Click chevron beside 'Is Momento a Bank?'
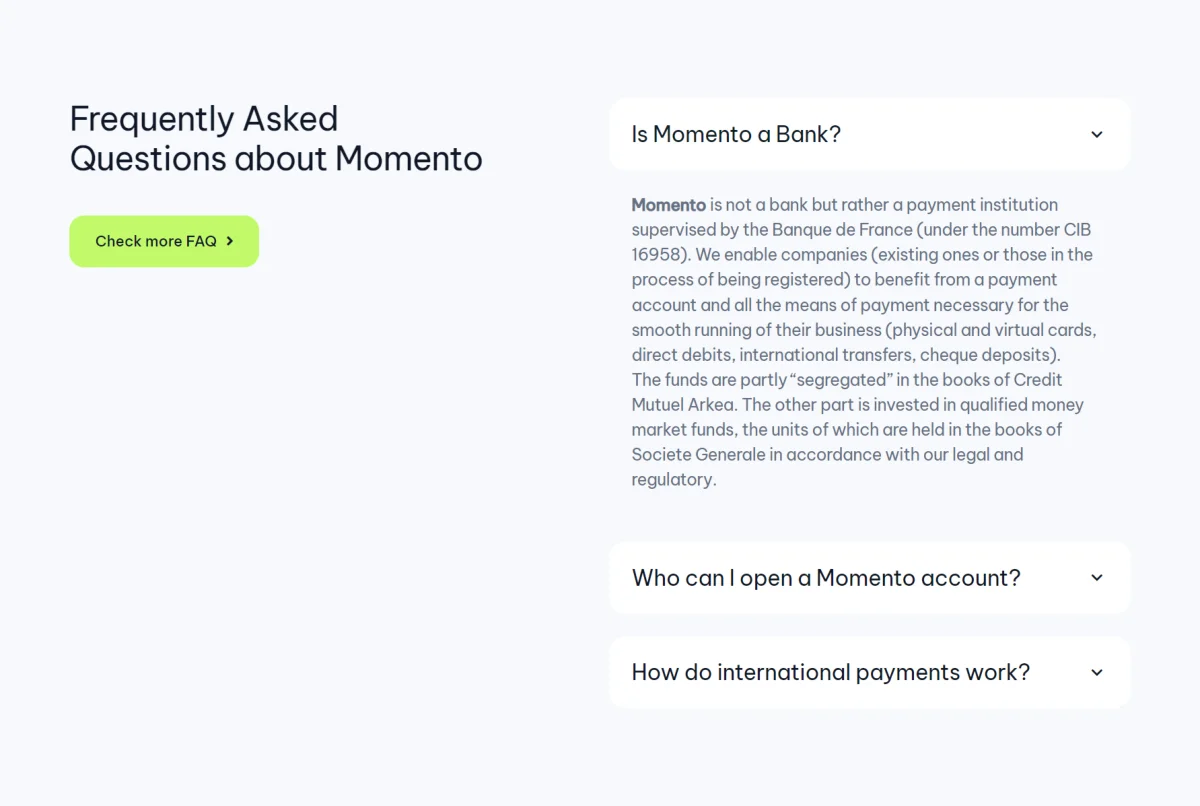This screenshot has height=806, width=1200. click(x=1096, y=134)
